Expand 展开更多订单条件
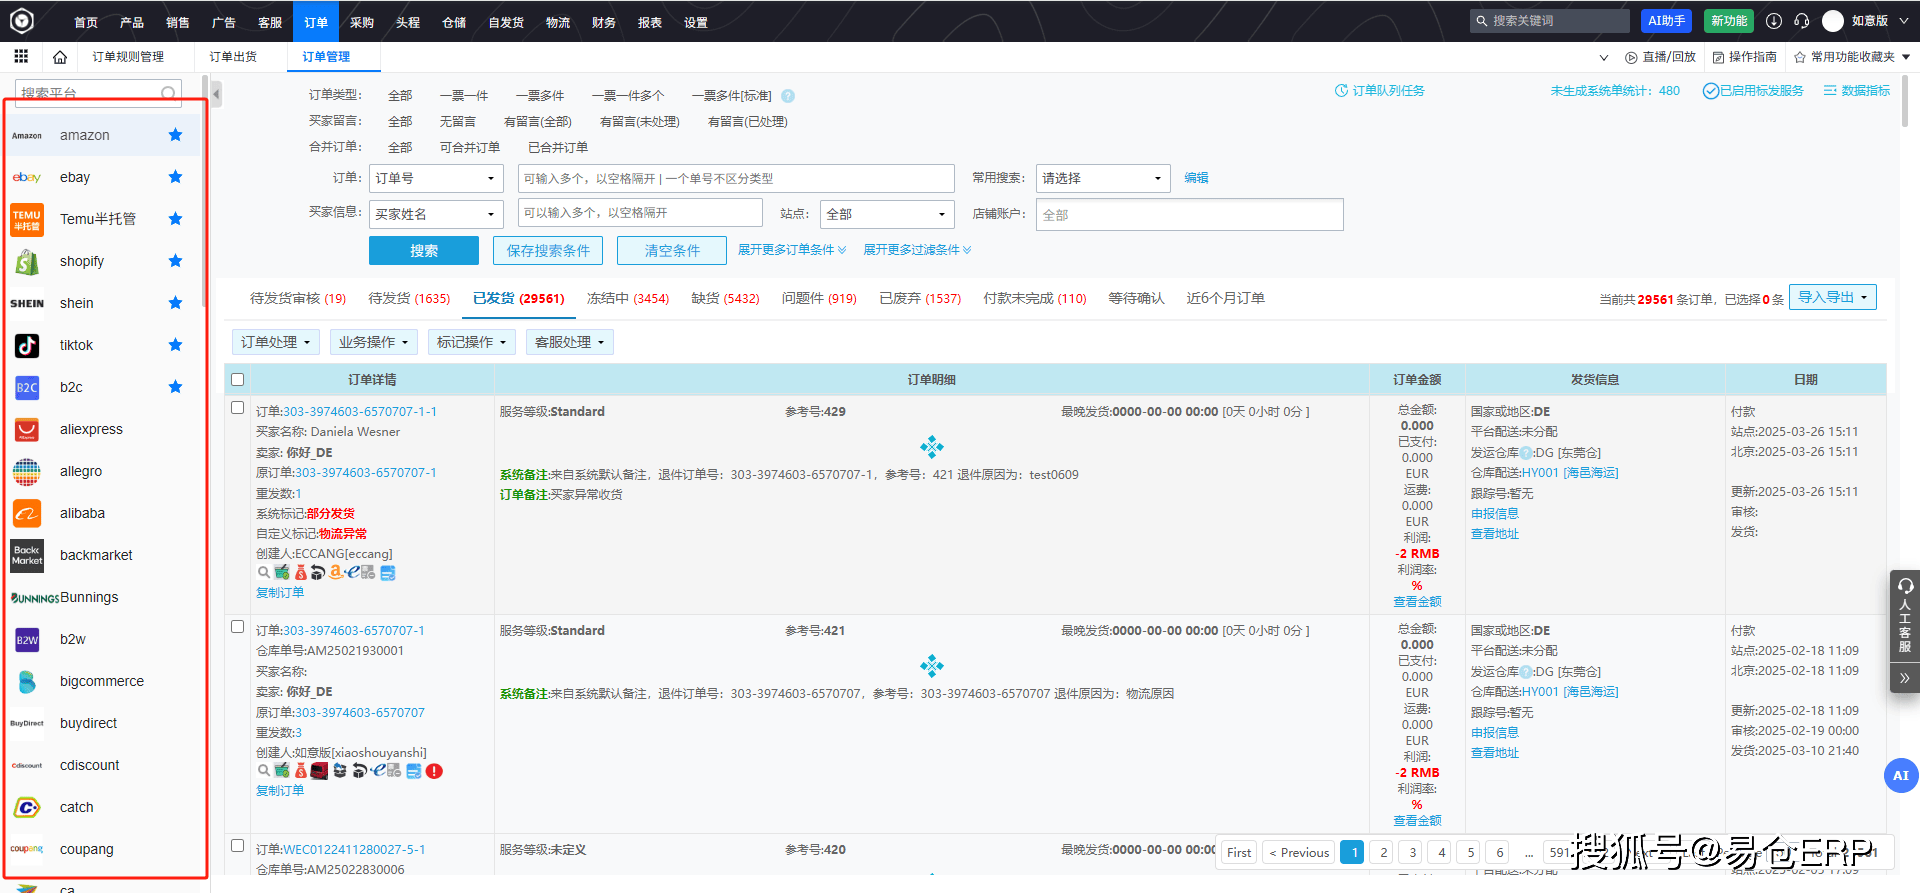This screenshot has width=1920, height=893. click(x=792, y=250)
